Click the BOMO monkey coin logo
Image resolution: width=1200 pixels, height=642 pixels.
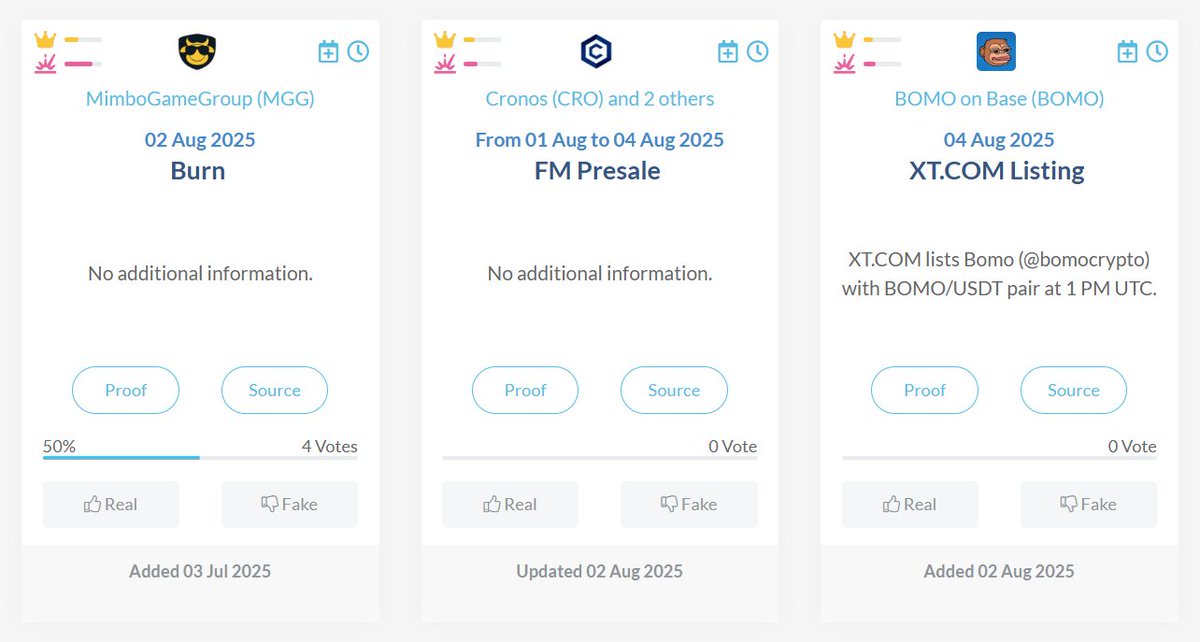(996, 51)
